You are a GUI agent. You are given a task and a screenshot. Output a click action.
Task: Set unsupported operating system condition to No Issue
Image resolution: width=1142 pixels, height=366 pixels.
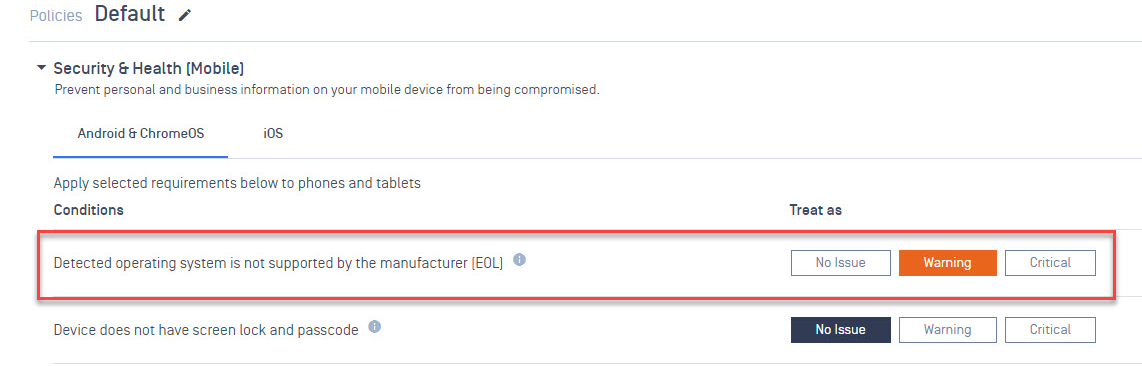click(x=840, y=263)
